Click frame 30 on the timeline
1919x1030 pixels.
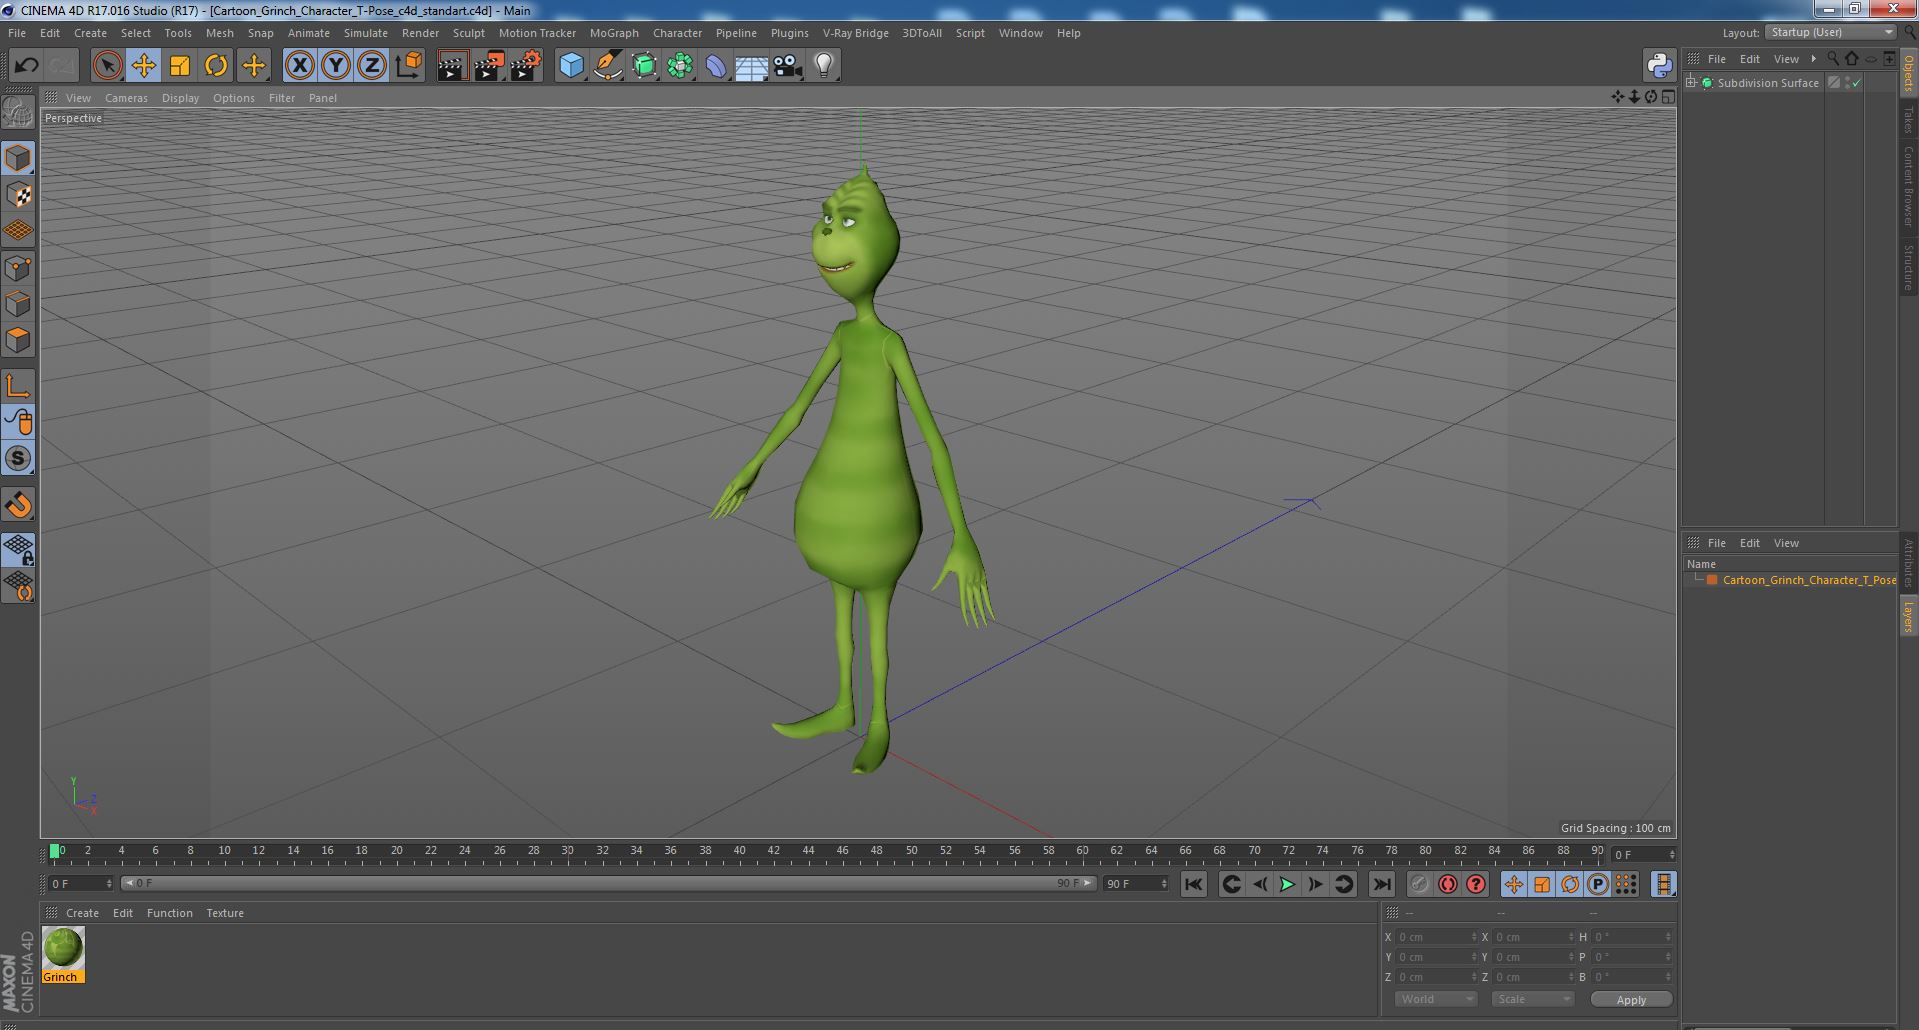pos(567,851)
